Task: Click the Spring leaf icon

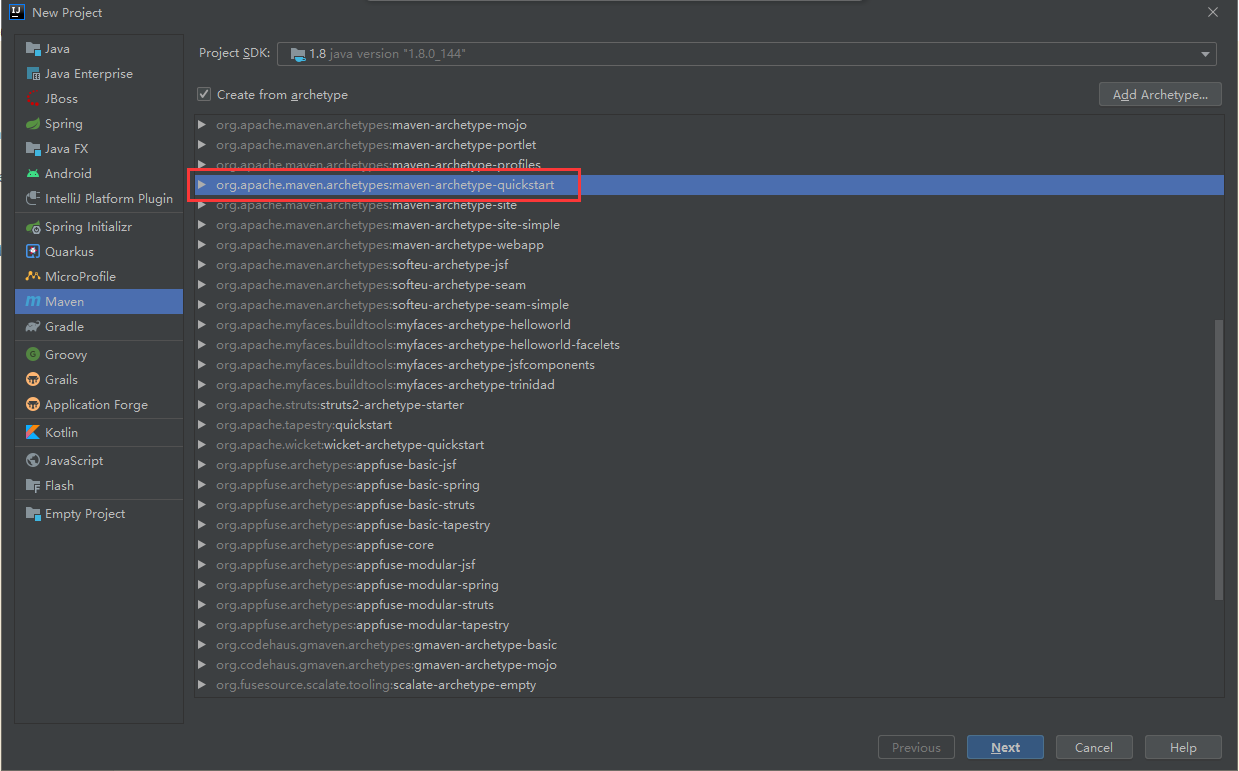Action: coord(33,124)
